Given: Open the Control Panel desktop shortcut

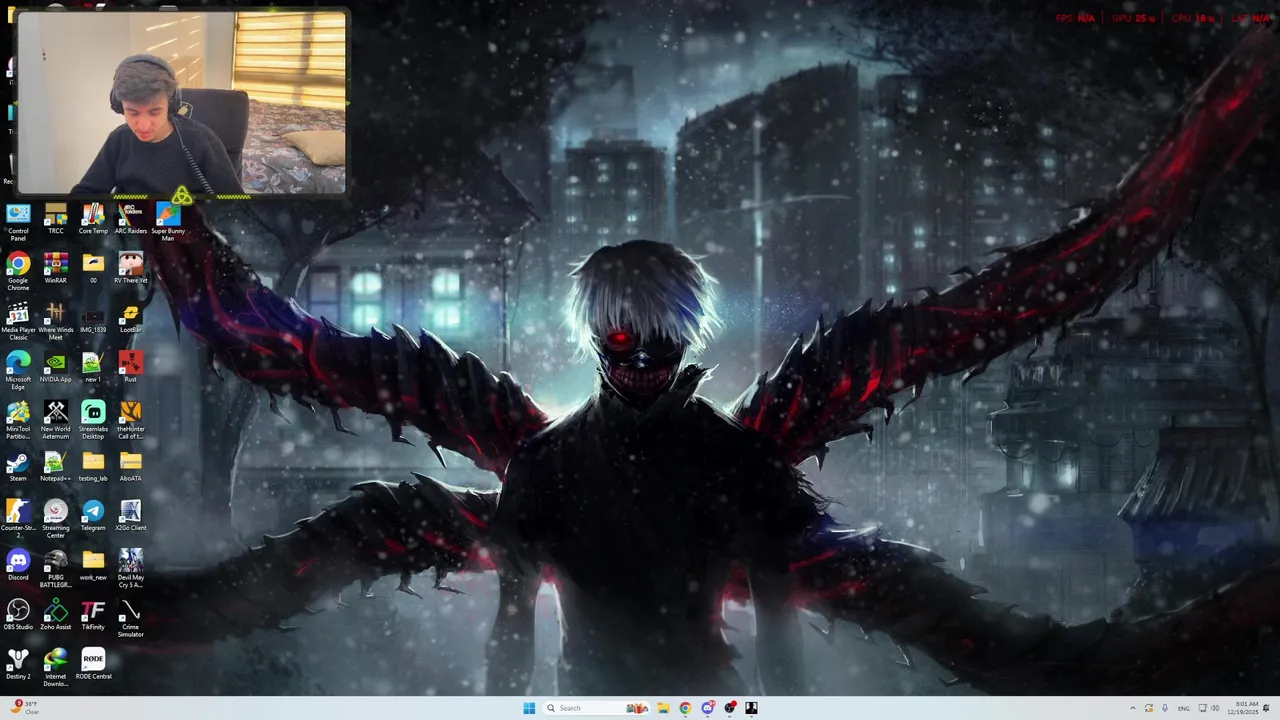Looking at the screenshot, I should point(18,221).
